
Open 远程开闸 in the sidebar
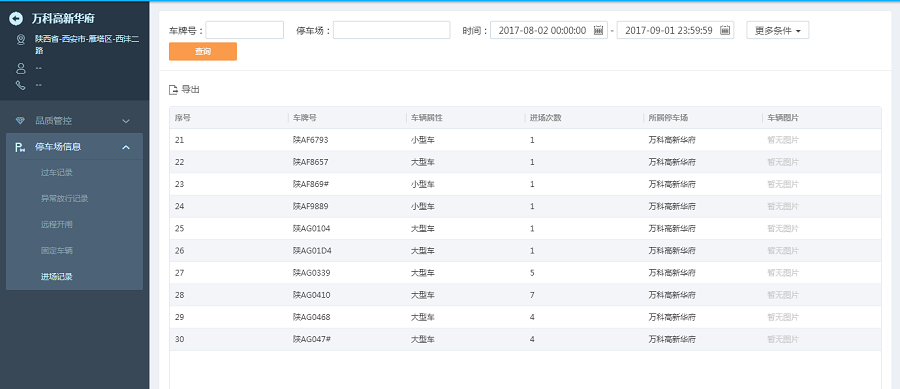pyautogui.click(x=57, y=224)
